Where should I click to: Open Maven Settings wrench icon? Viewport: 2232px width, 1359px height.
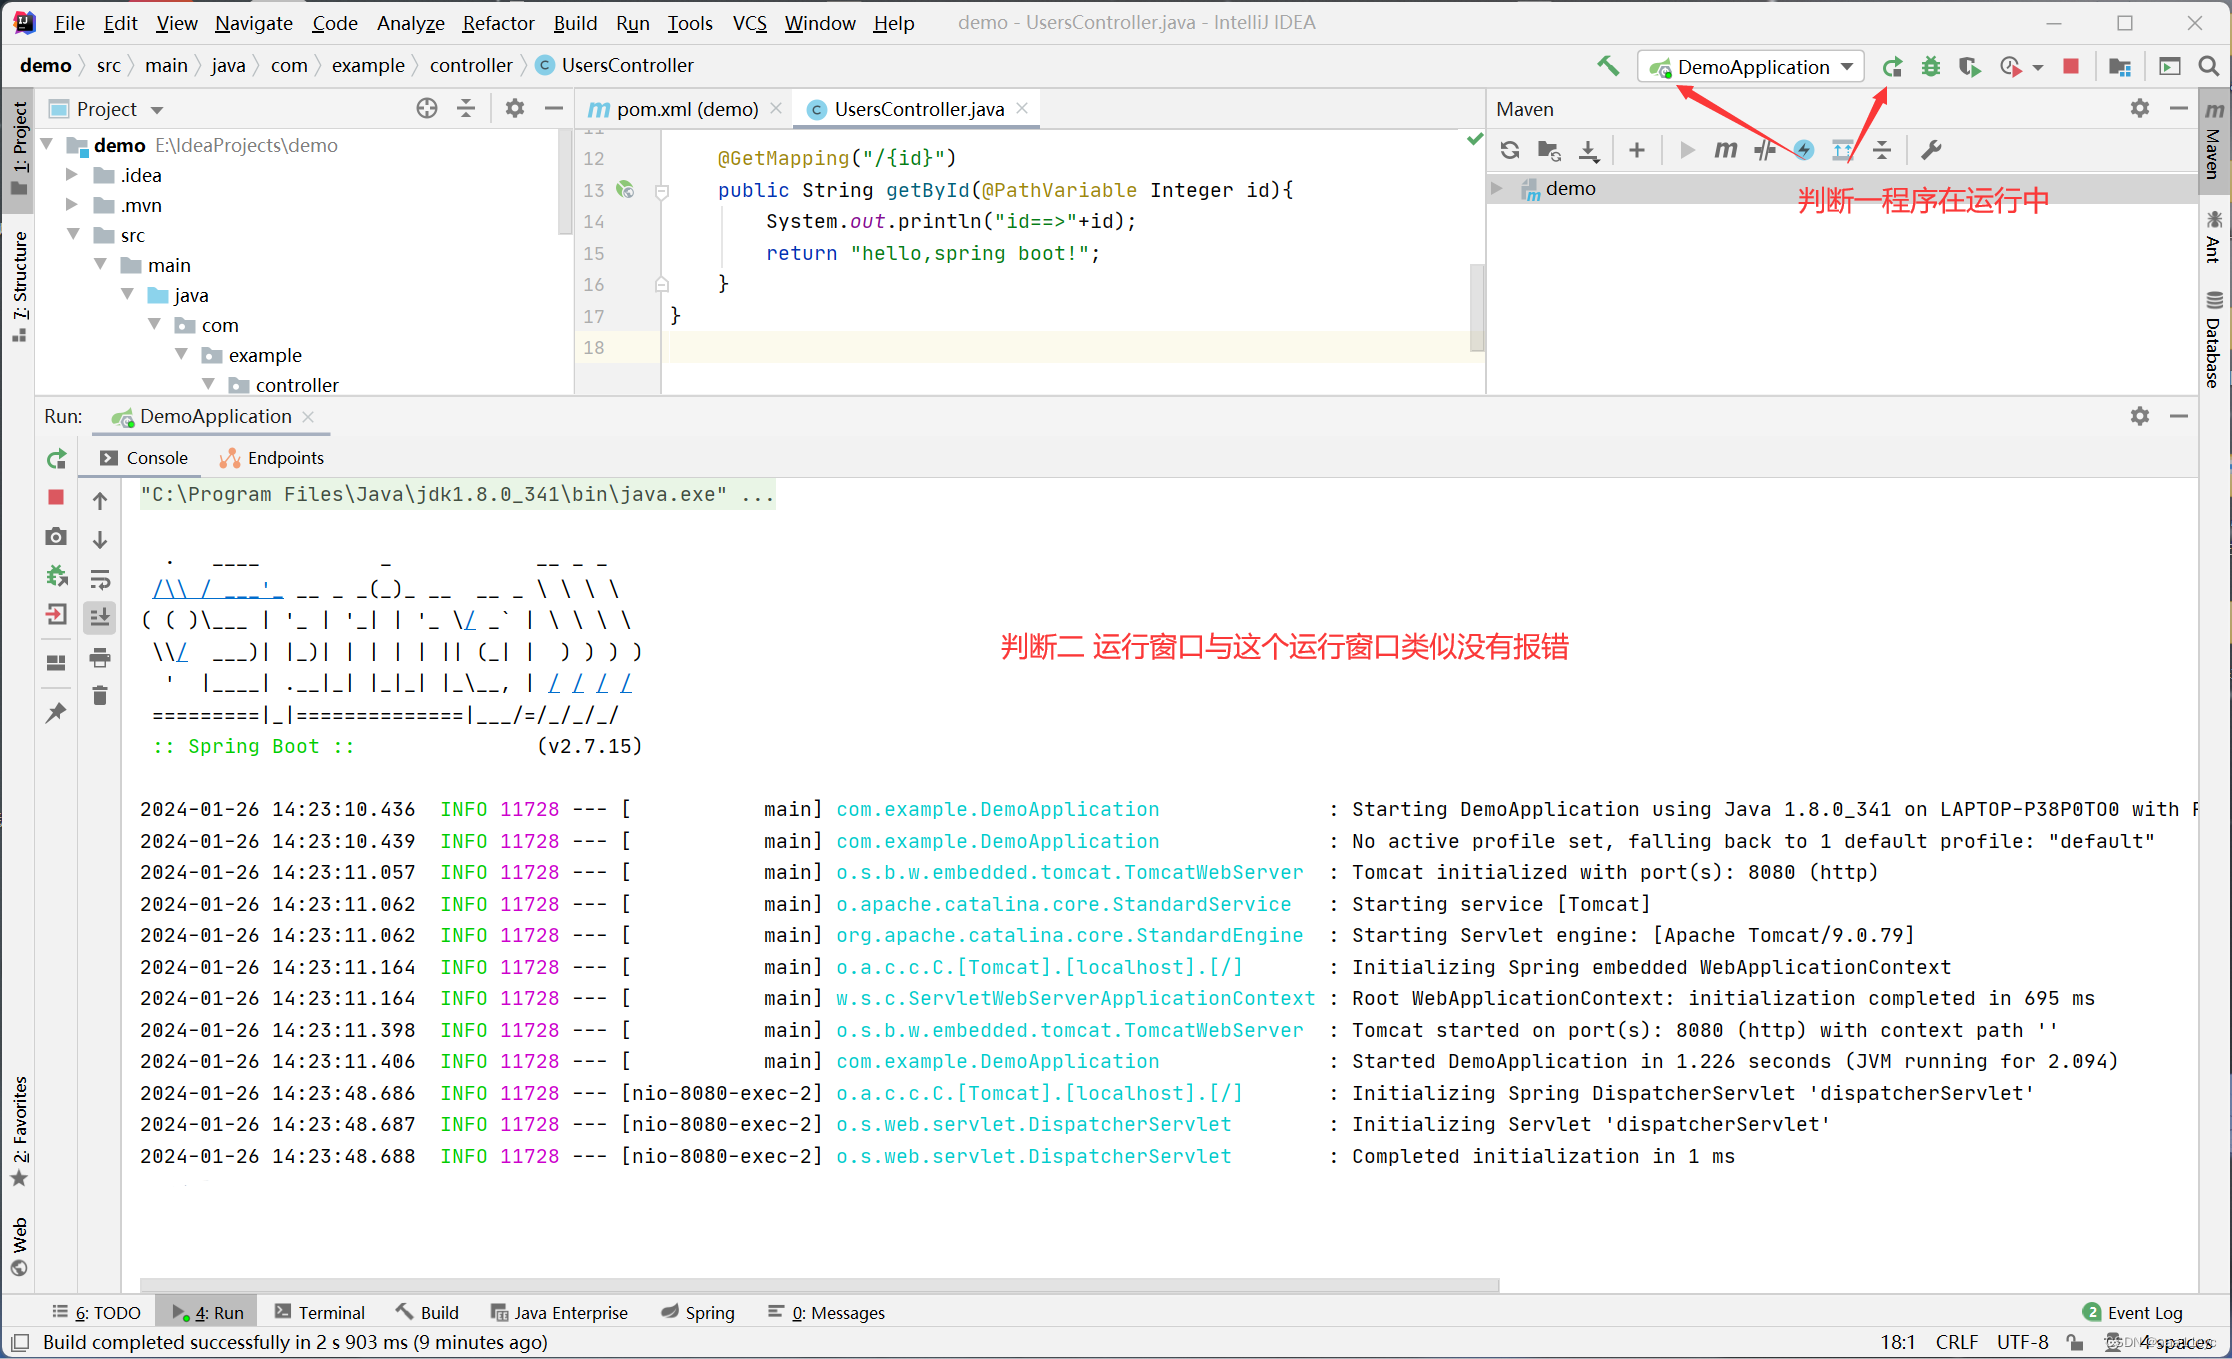1931,150
